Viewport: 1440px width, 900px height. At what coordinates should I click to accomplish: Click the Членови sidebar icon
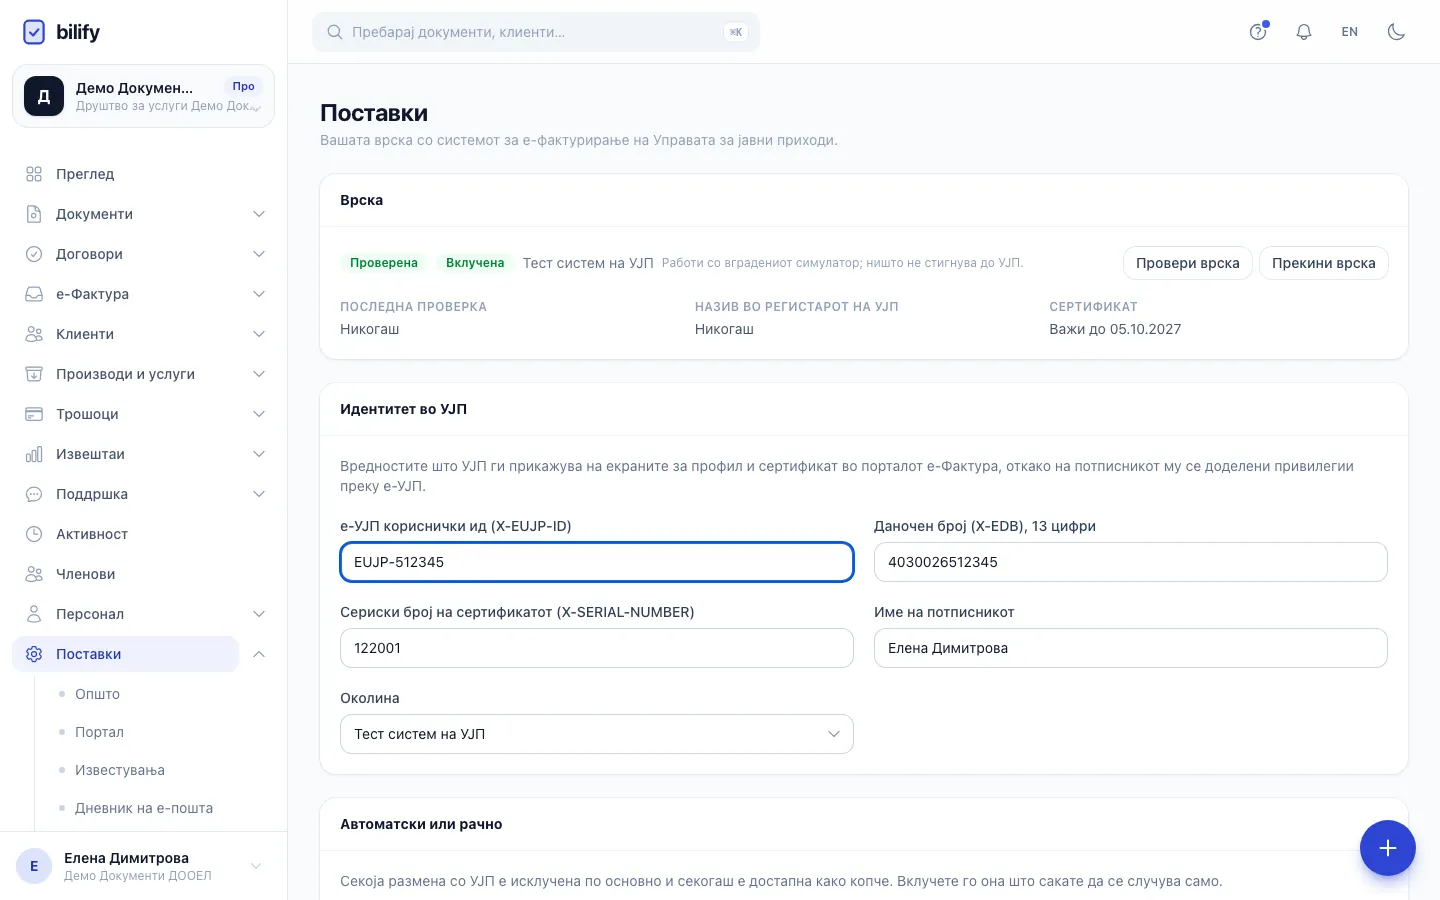pyautogui.click(x=34, y=574)
